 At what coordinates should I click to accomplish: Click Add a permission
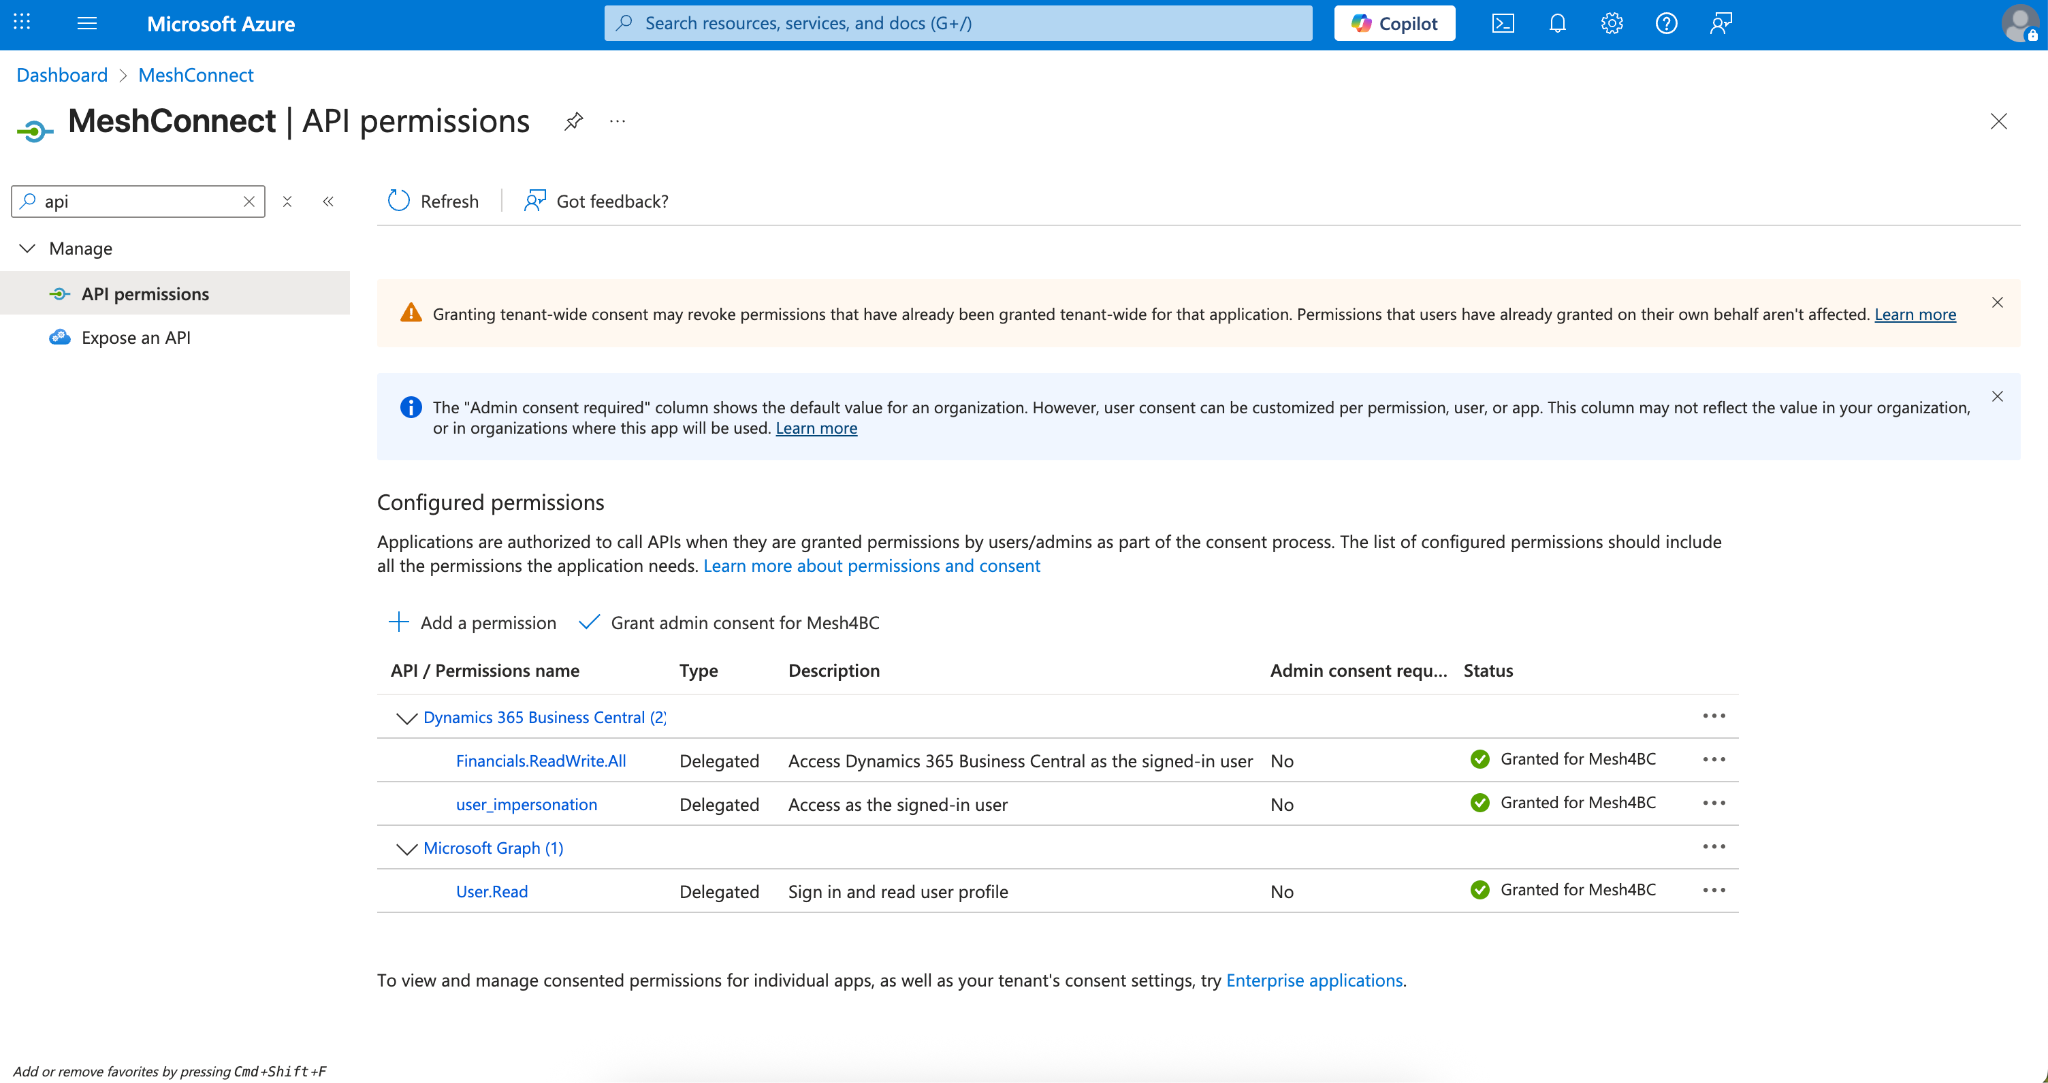tap(472, 622)
